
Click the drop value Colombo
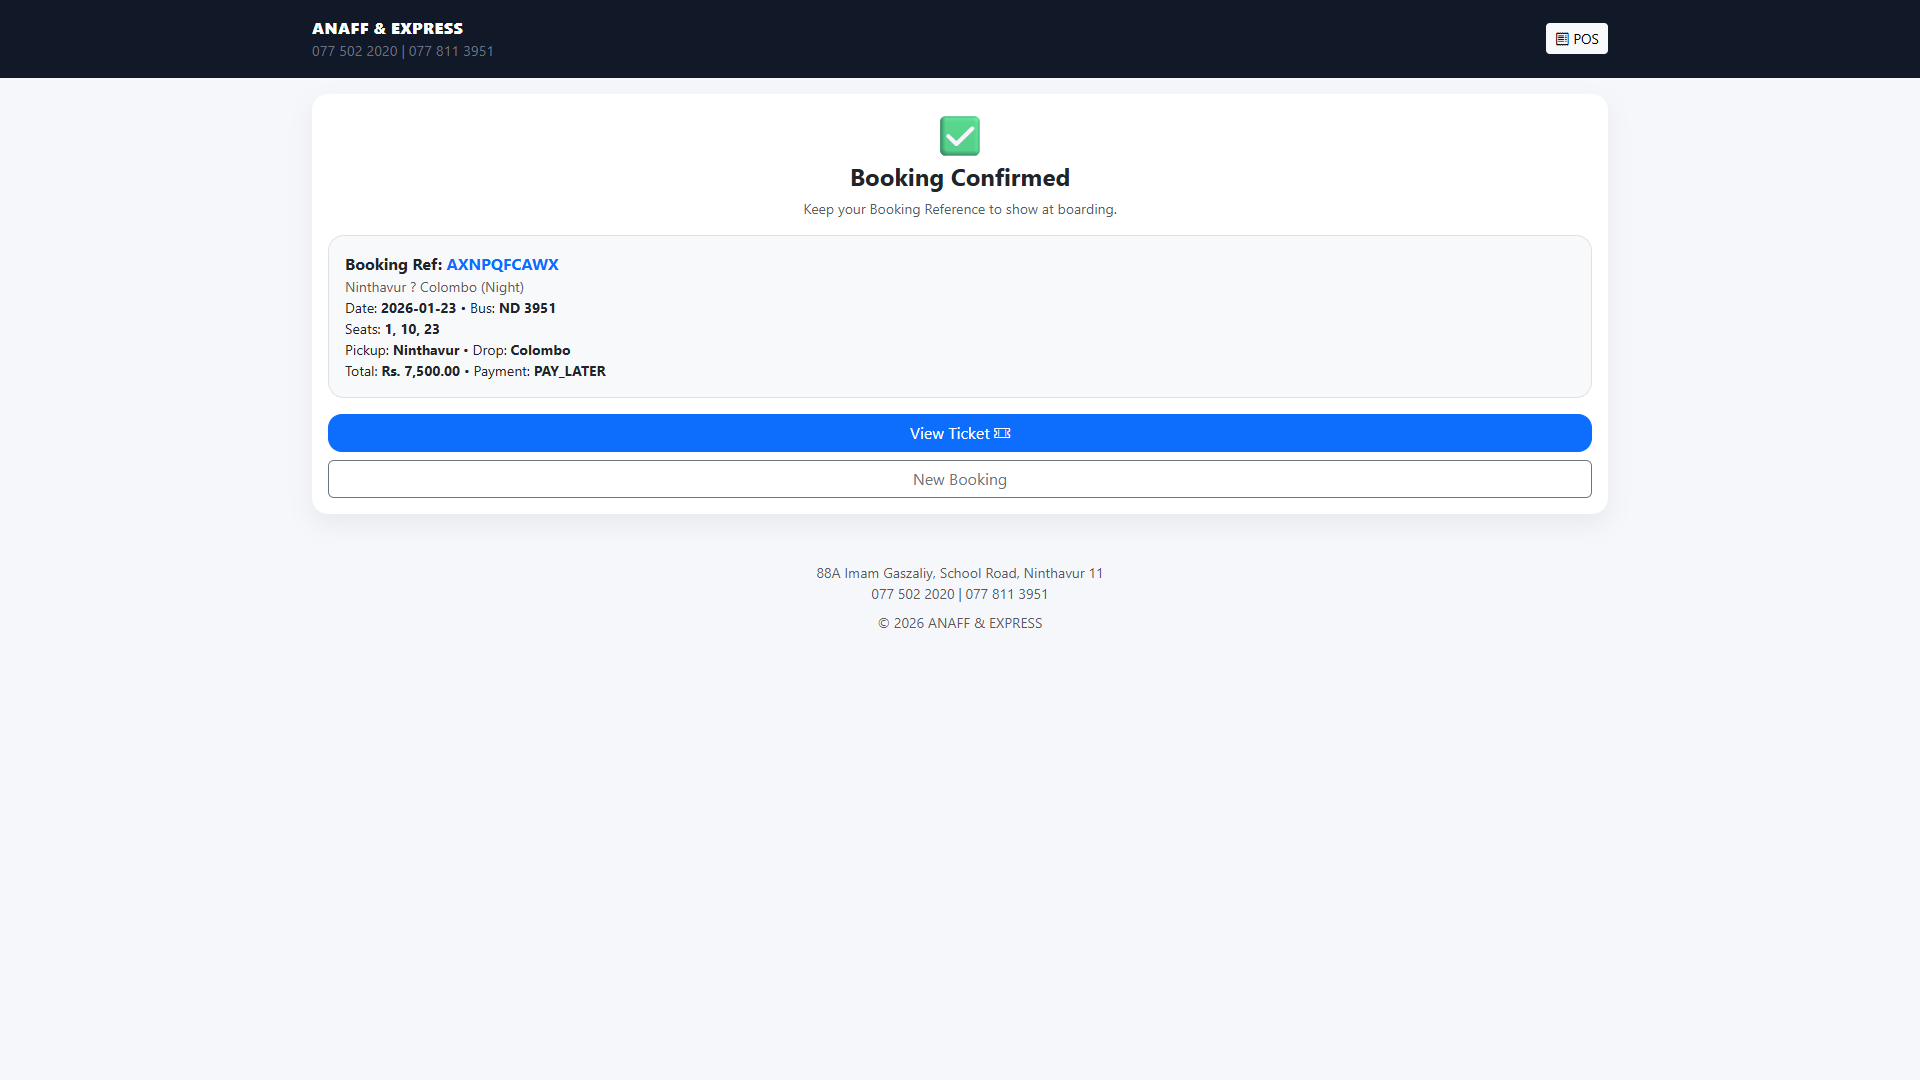[540, 350]
